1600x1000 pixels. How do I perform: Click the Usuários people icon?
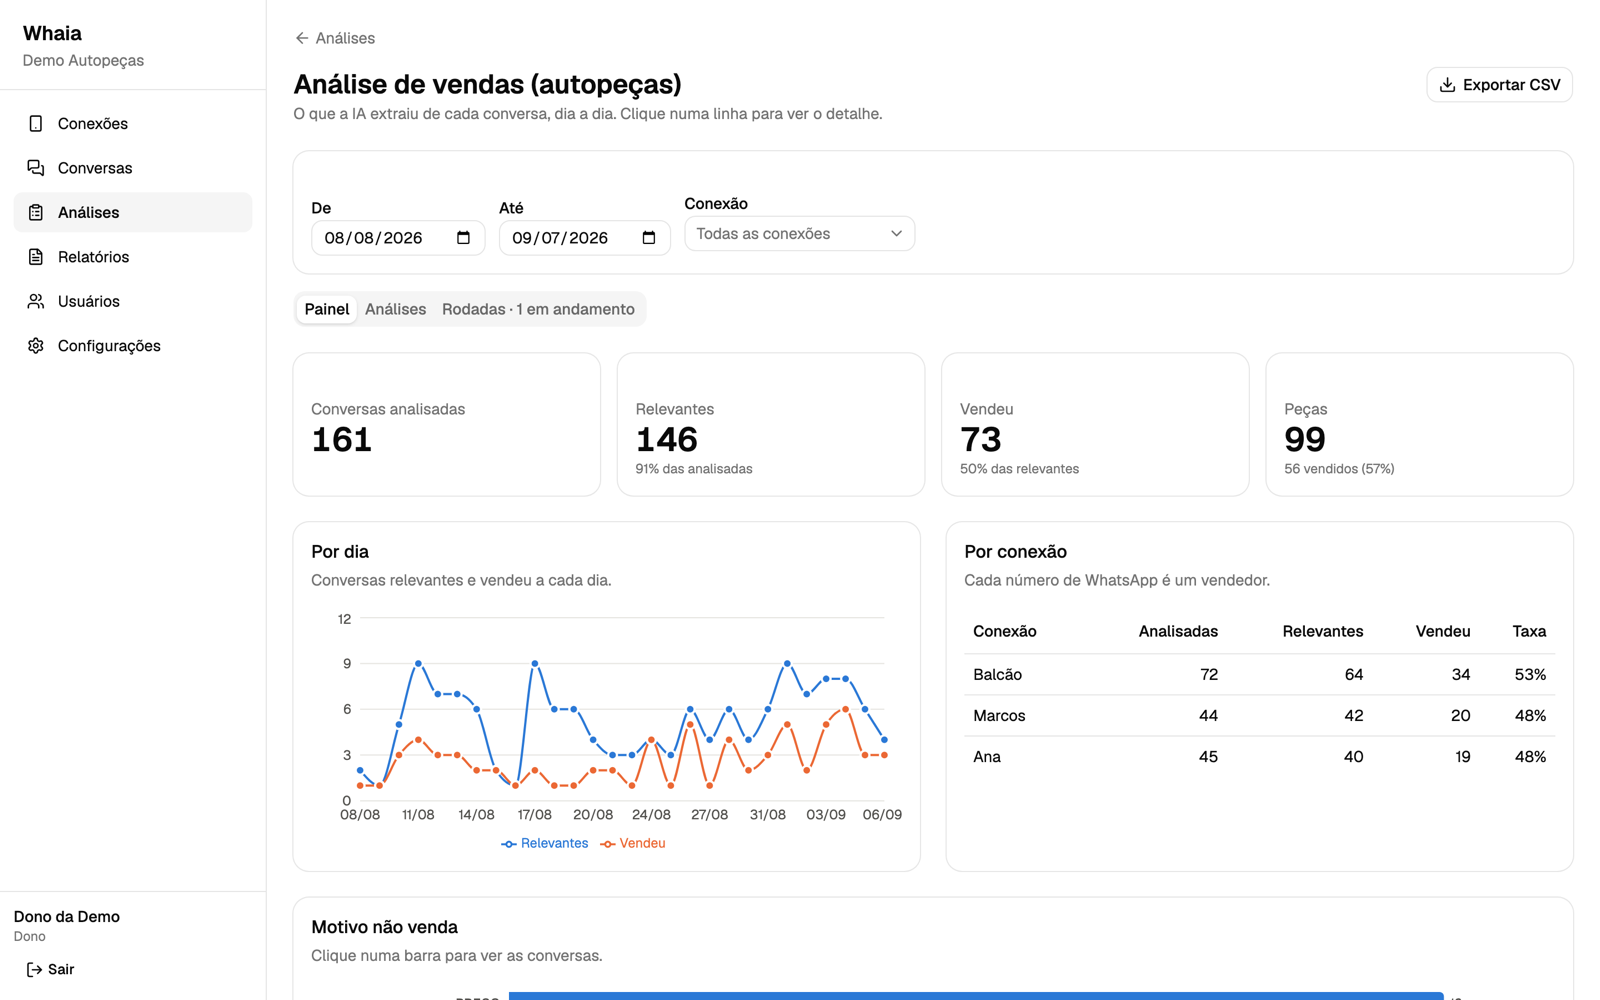tap(36, 301)
